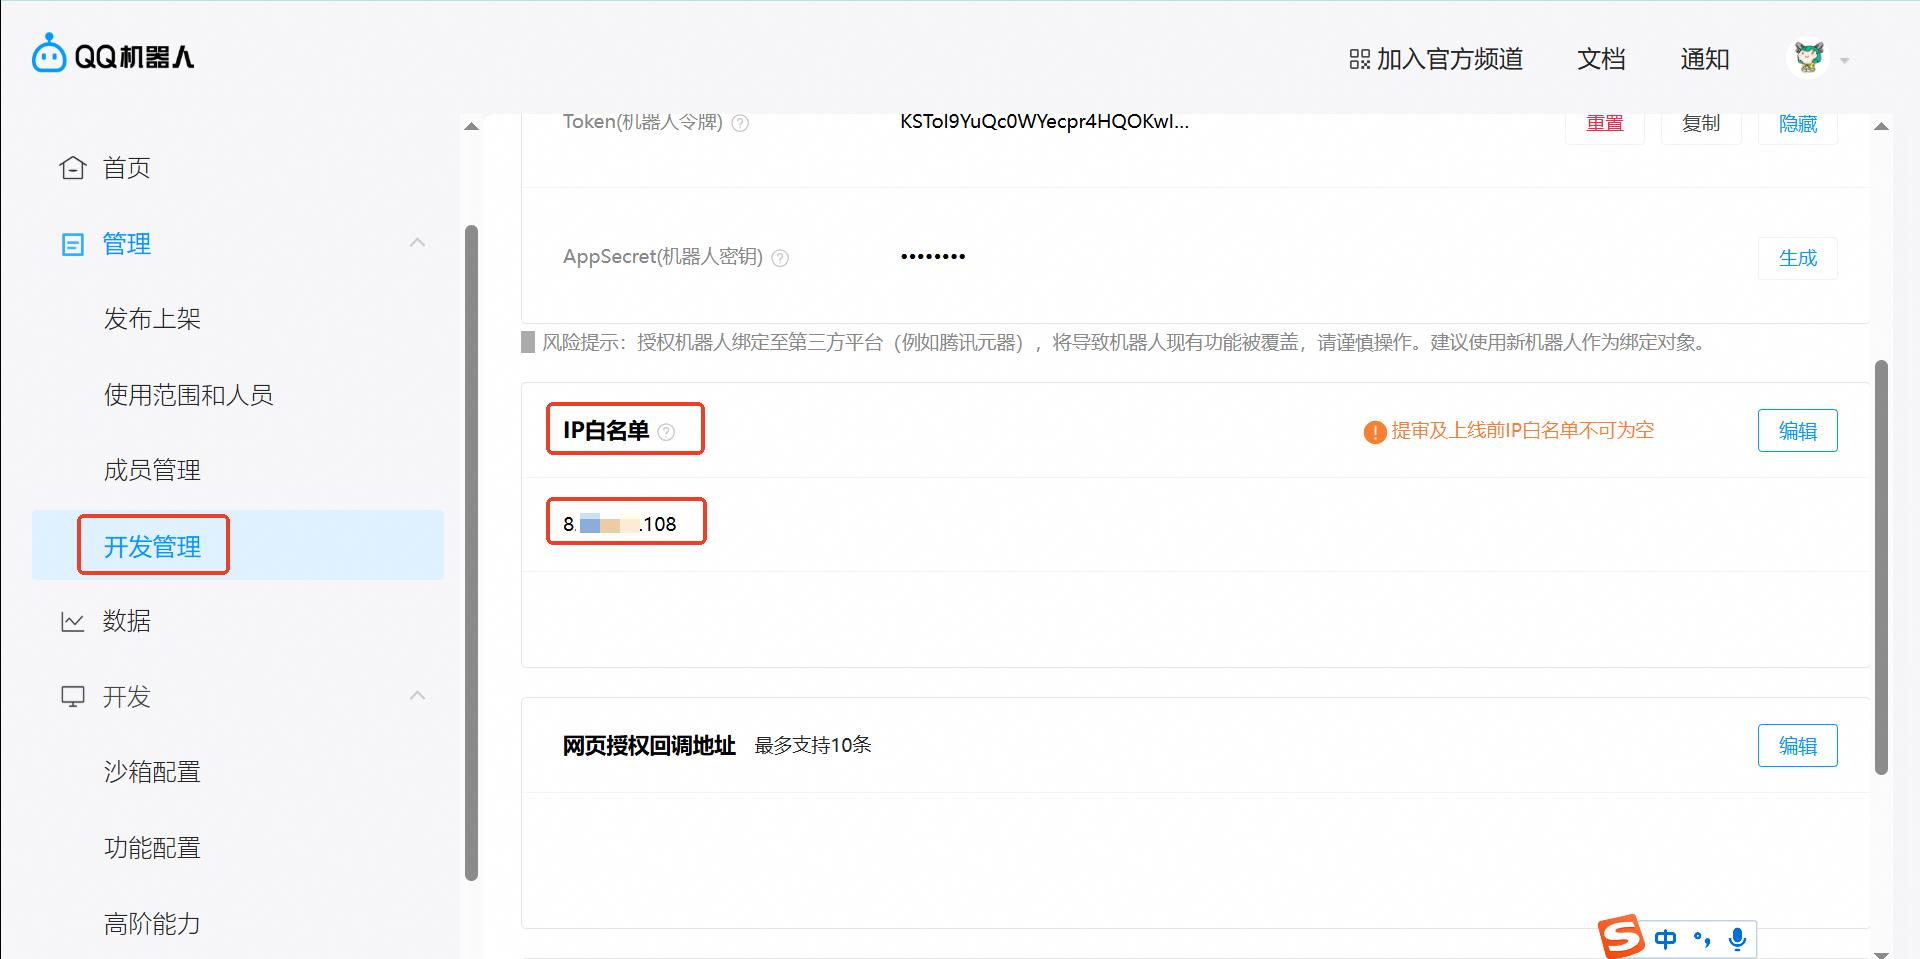
Task: Activate the Sogou voice input microphone icon
Action: 1738,938
